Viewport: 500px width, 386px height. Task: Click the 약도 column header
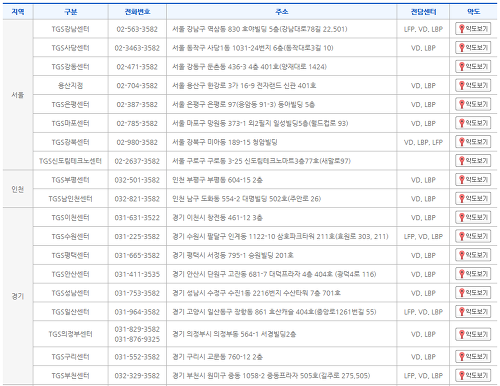tap(473, 12)
